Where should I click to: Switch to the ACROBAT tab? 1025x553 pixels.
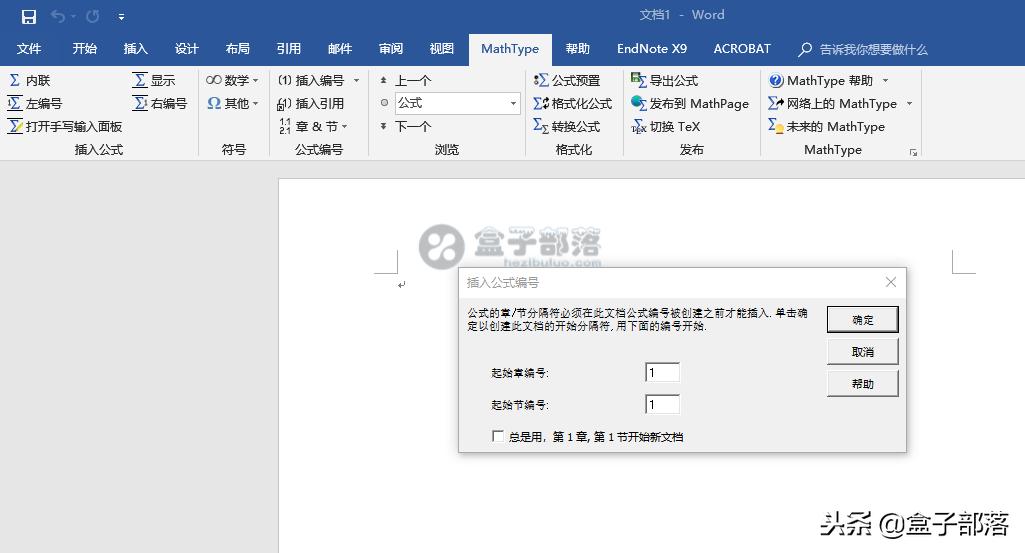(742, 49)
